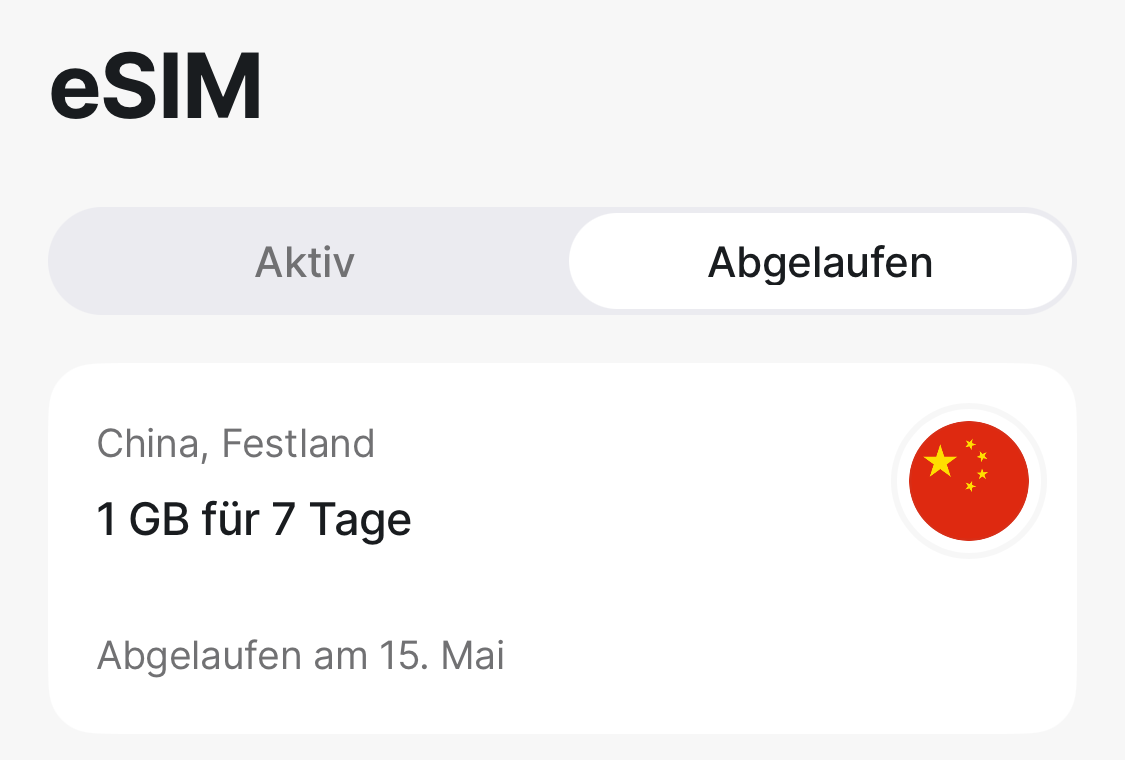Click the white Abgelaufen pill
The width and height of the screenshot is (1125, 760).
coord(820,262)
